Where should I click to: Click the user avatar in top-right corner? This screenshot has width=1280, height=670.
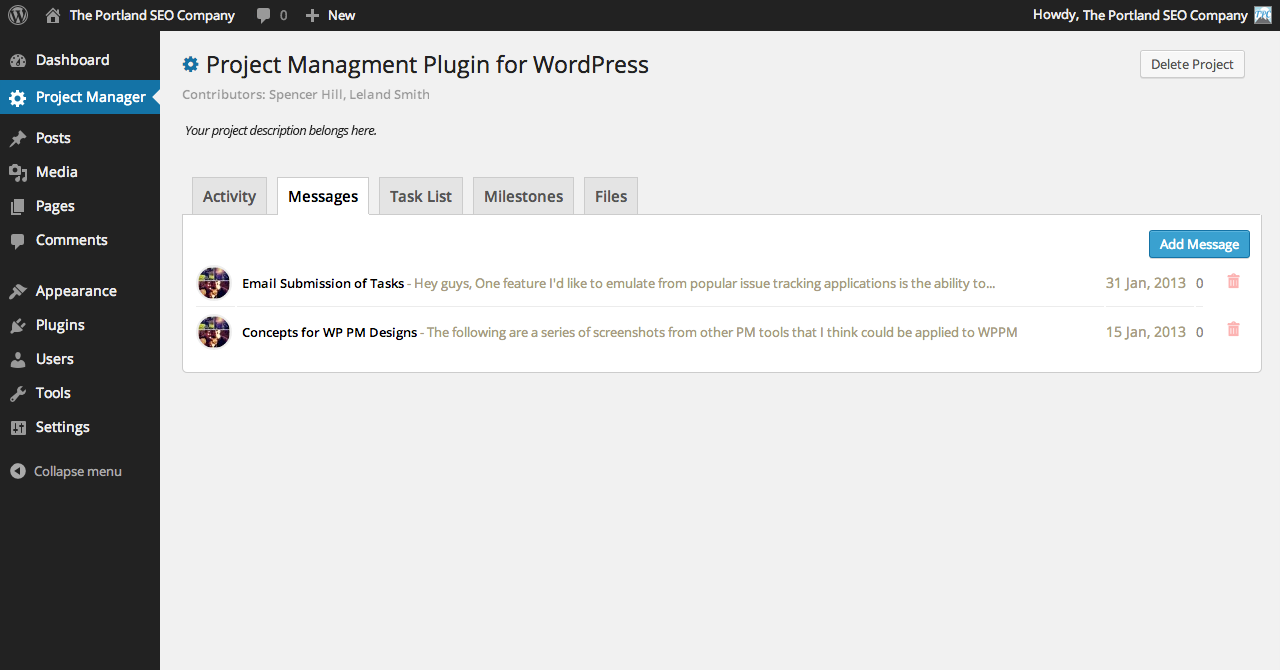(x=1263, y=15)
